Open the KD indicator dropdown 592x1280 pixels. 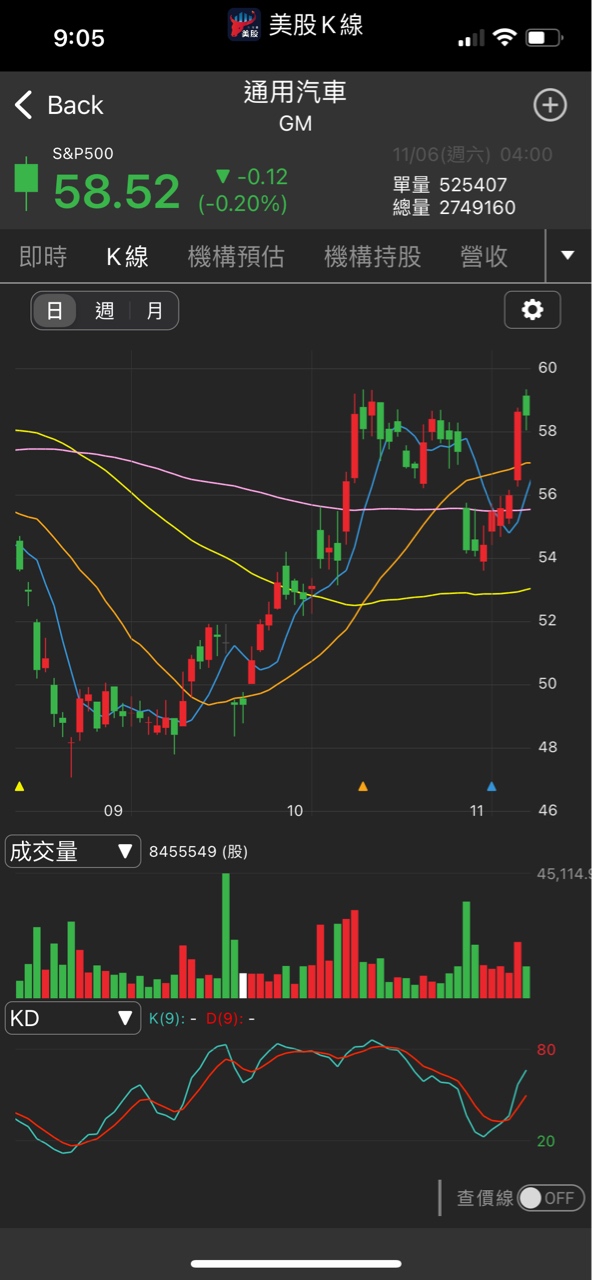[73, 1018]
